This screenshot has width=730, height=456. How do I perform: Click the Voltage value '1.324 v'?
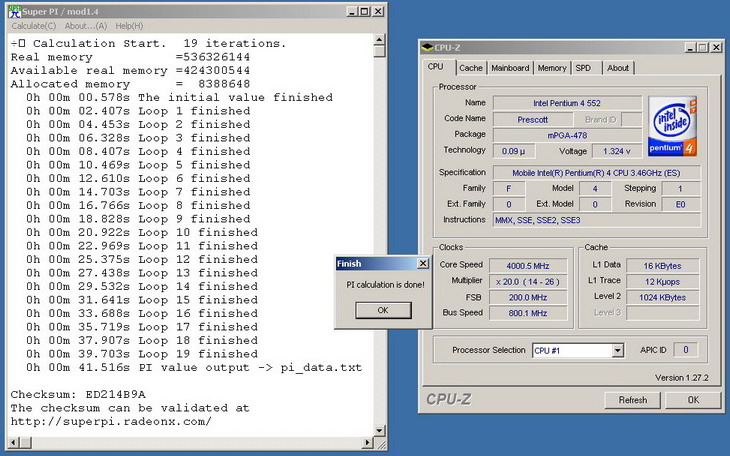(616, 151)
